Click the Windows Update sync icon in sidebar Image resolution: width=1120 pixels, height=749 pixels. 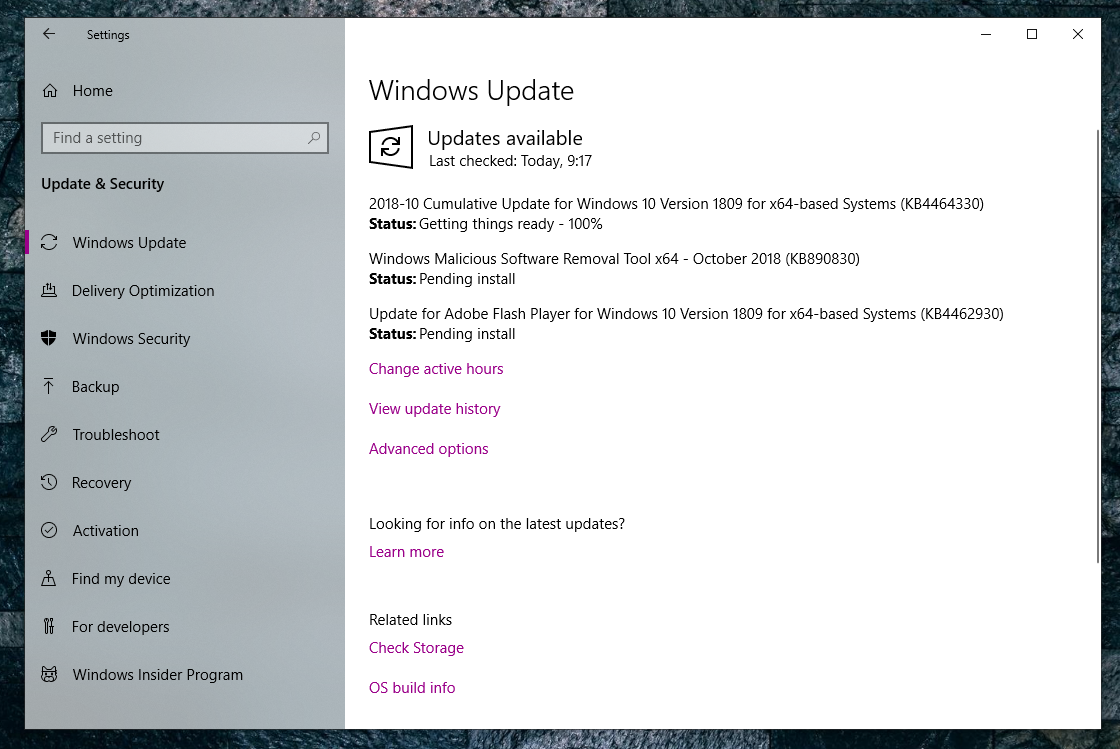[49, 243]
